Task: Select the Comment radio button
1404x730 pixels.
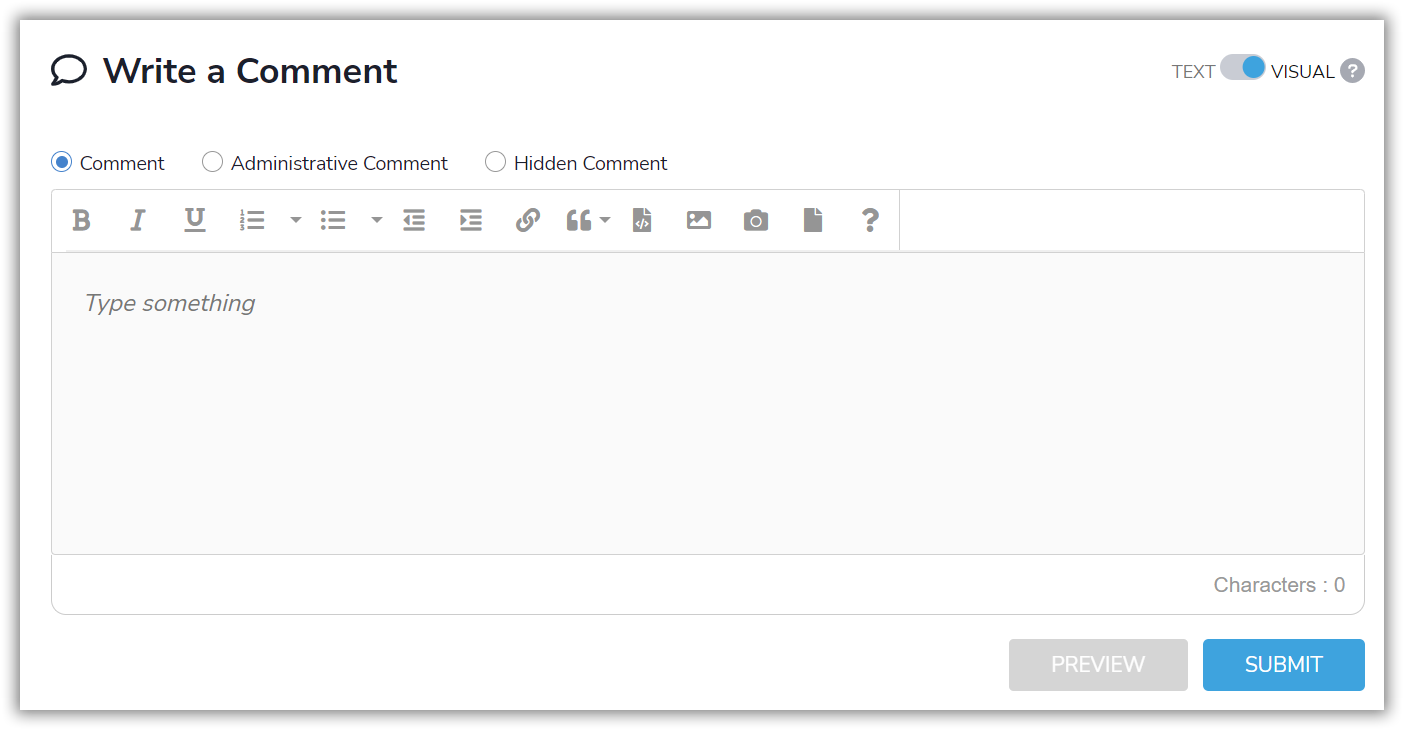Action: 62,161
